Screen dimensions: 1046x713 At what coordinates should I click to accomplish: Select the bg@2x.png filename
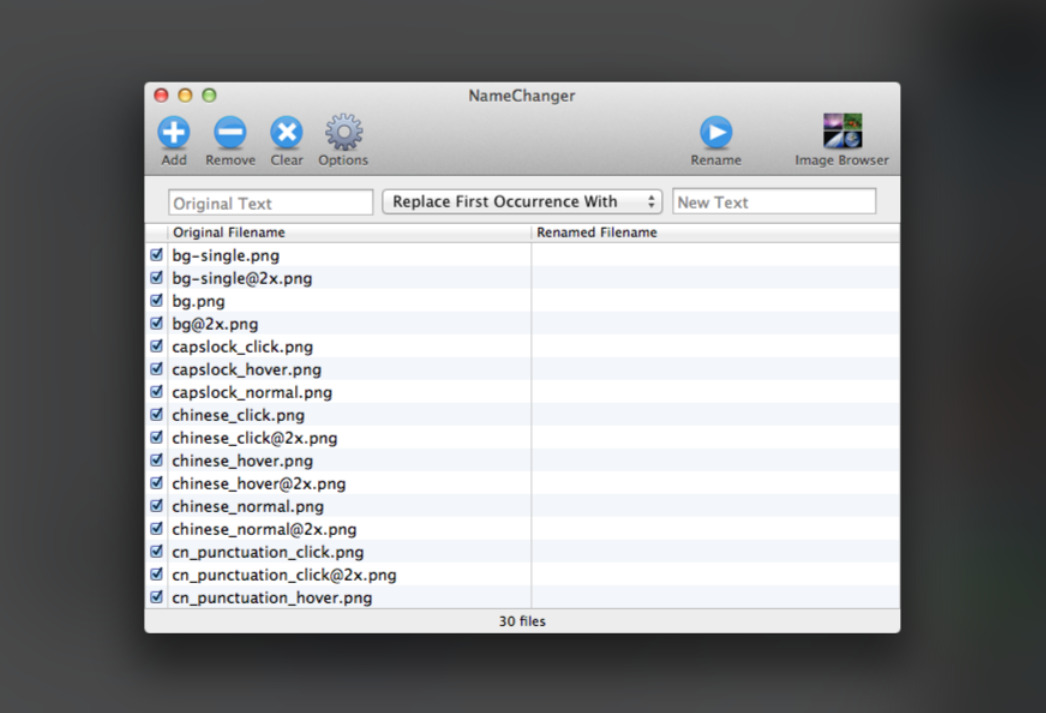(x=215, y=324)
